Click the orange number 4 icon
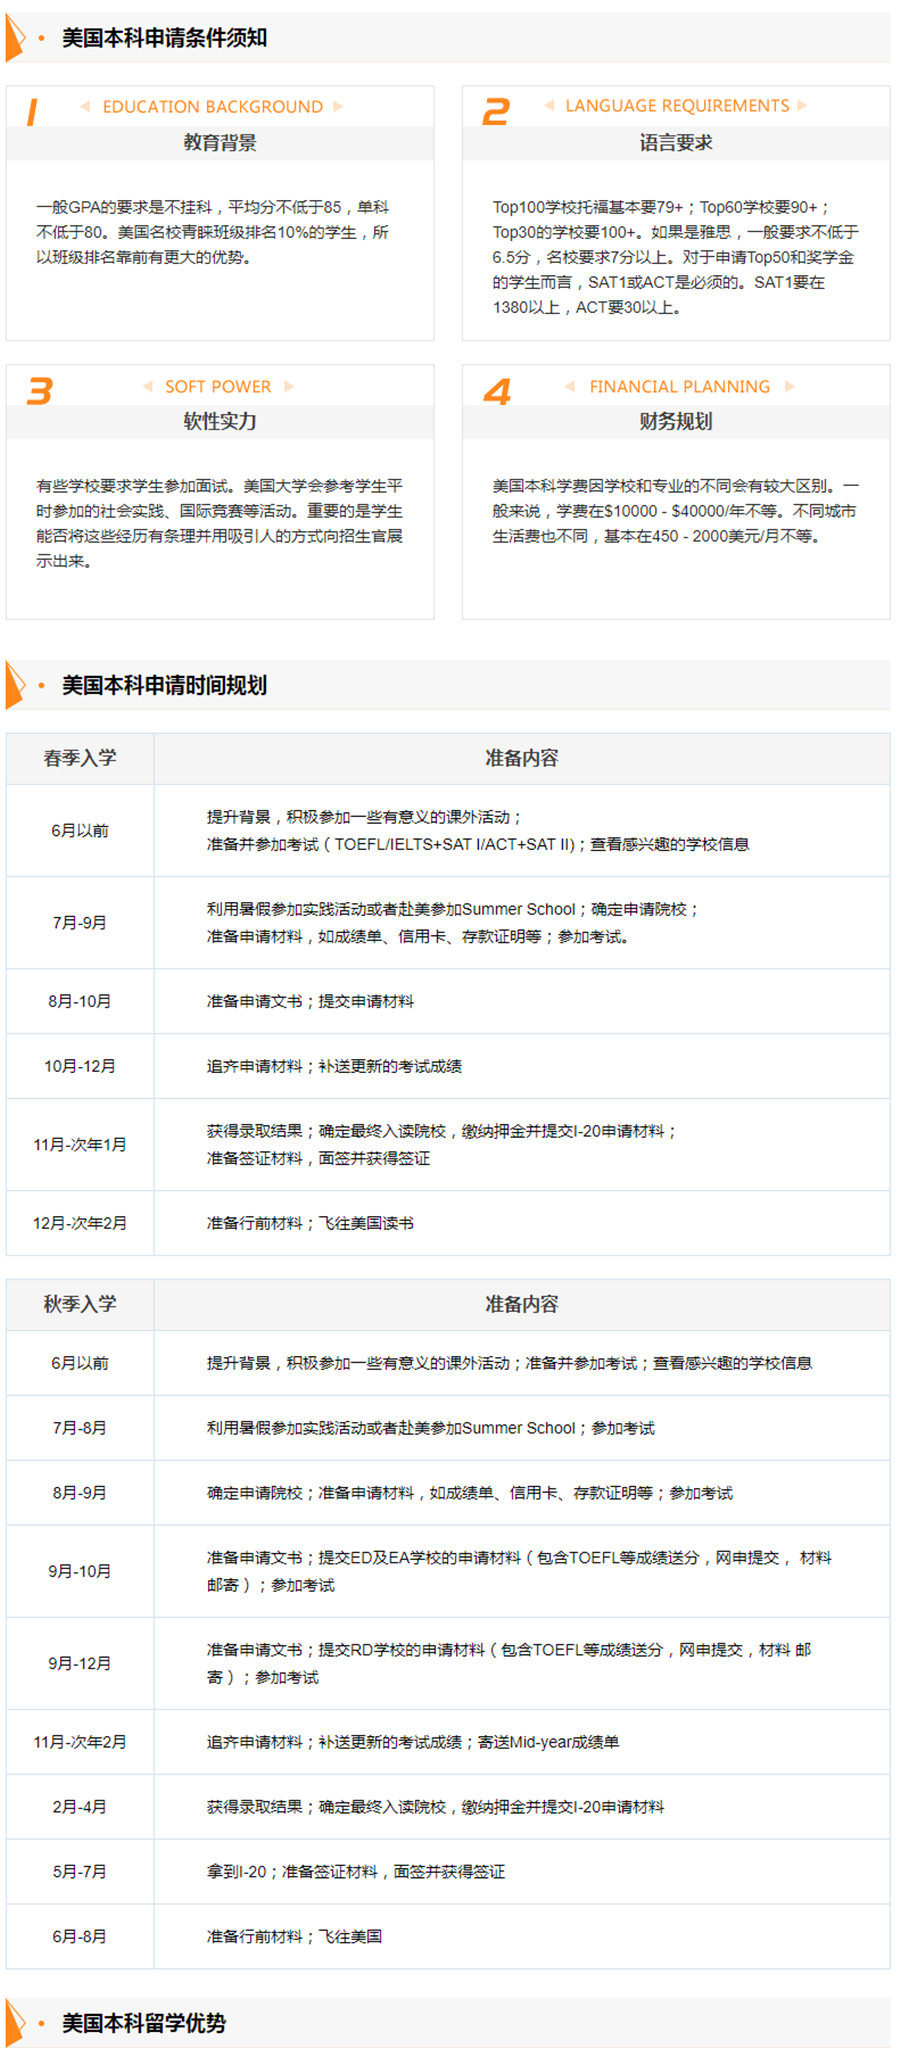The image size is (900, 2048). click(497, 391)
